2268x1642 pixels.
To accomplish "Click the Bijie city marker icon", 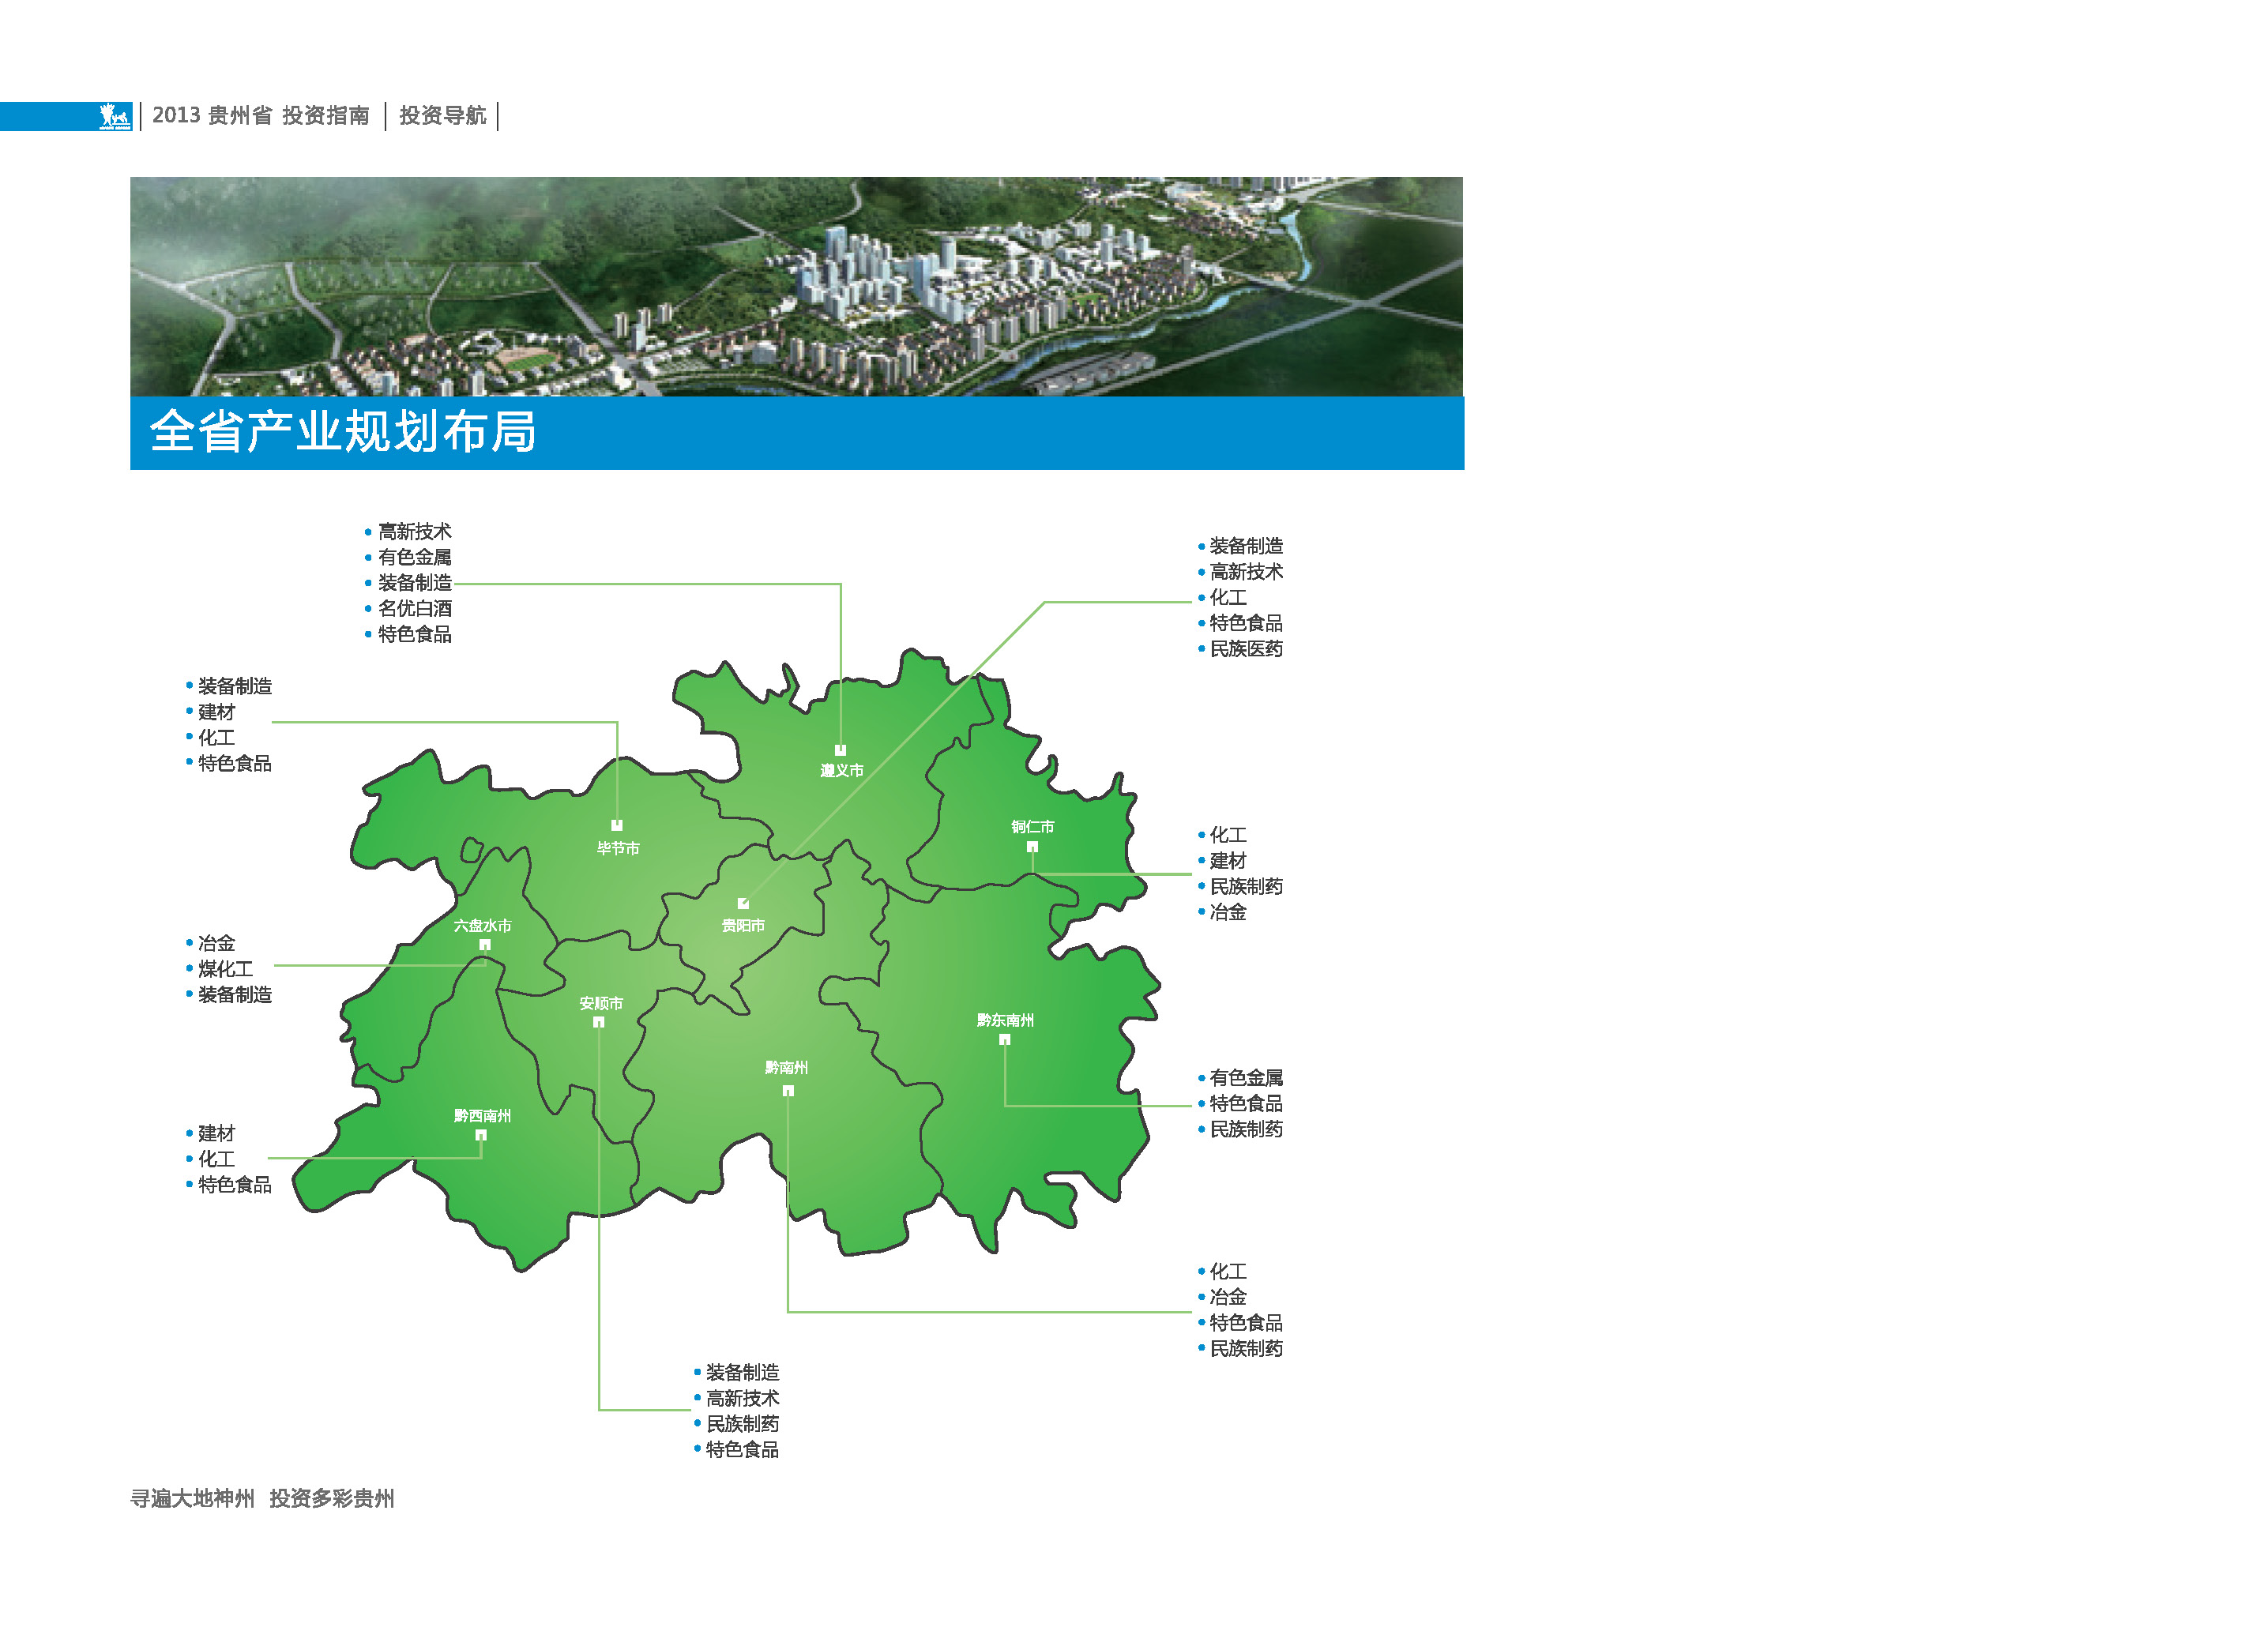I will 617,826.
